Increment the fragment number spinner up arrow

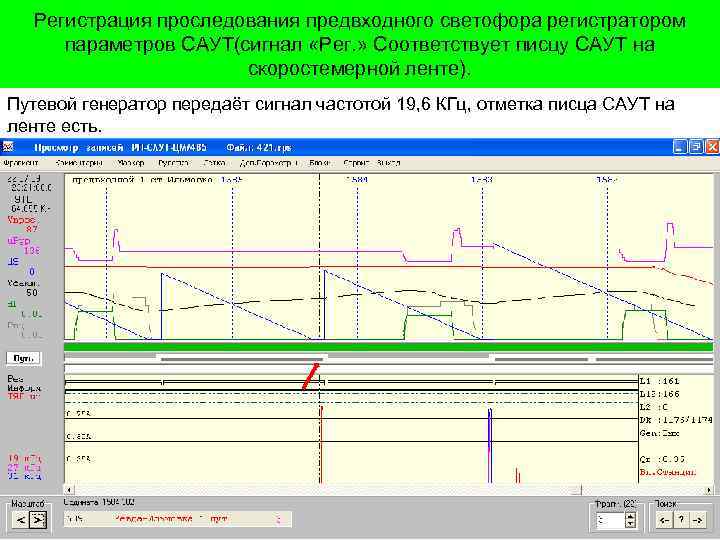(630, 516)
